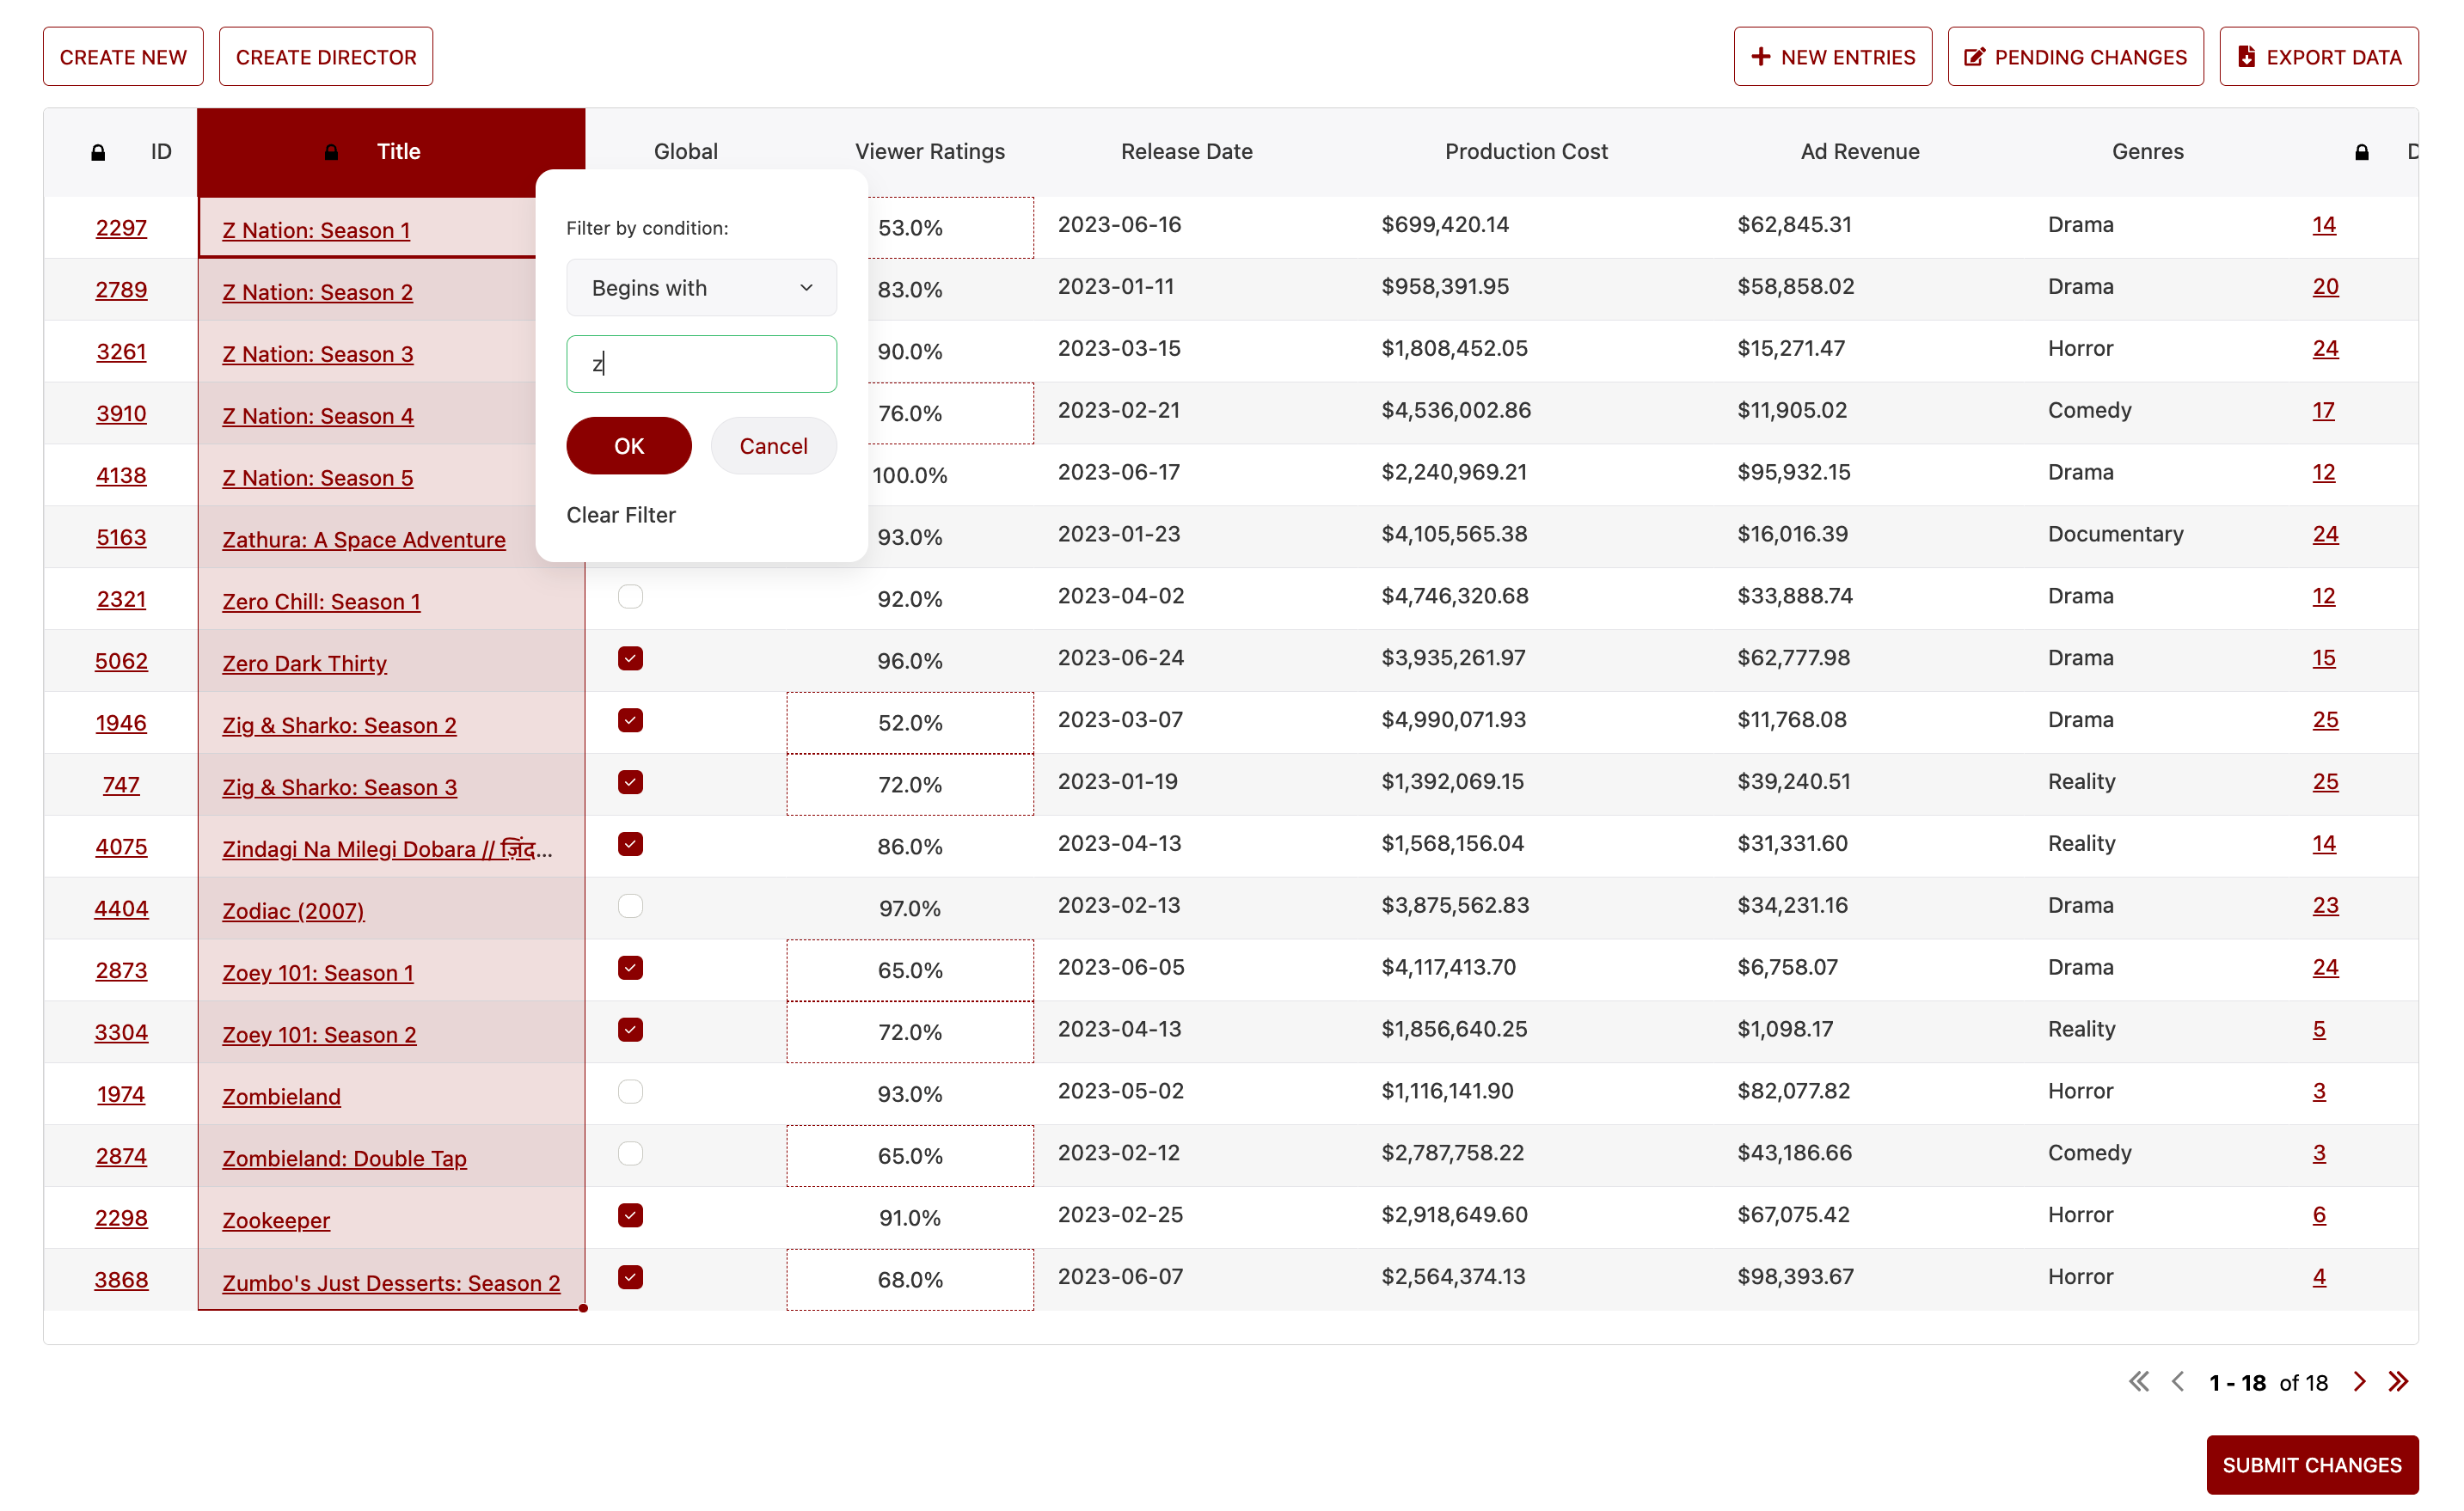
Task: Click the lock icon beside ID header
Action: (x=98, y=152)
